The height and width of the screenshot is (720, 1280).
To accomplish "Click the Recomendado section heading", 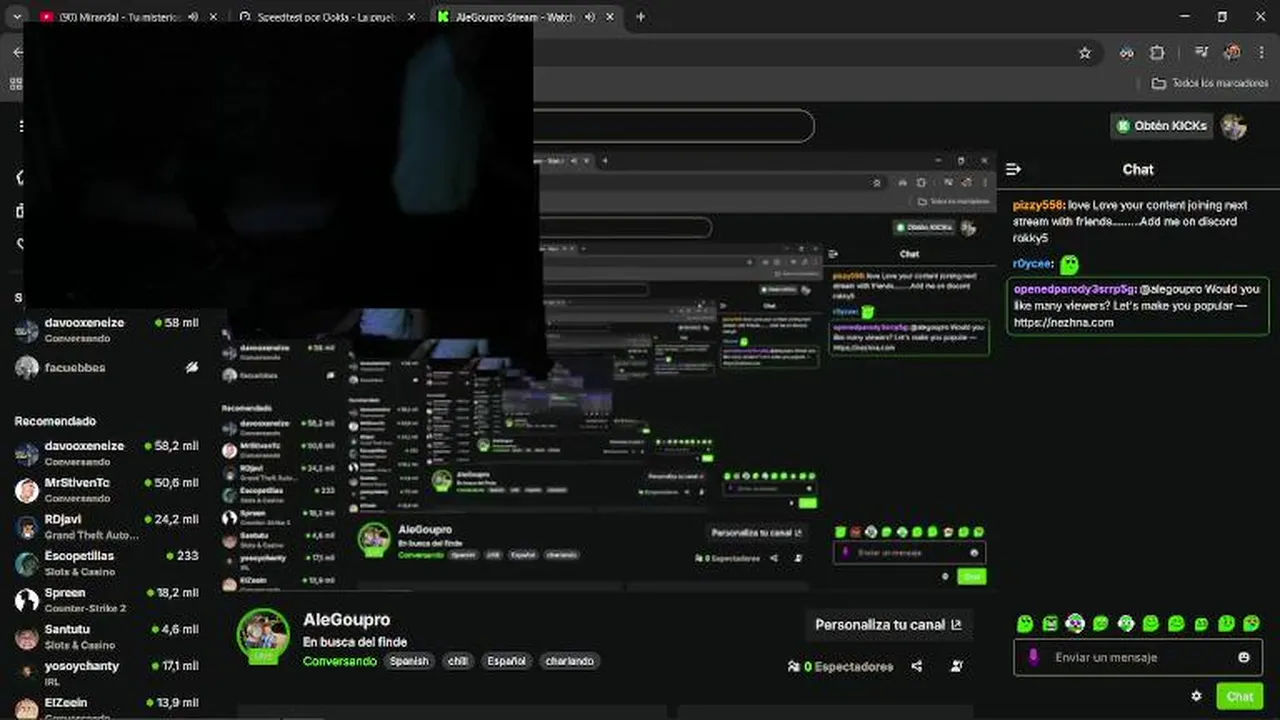I will coord(55,421).
